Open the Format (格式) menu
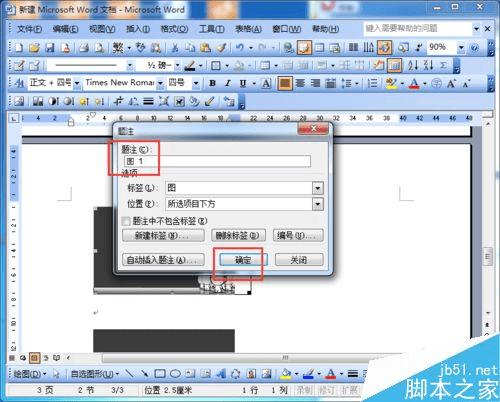This screenshot has height=402, width=500. [x=174, y=29]
